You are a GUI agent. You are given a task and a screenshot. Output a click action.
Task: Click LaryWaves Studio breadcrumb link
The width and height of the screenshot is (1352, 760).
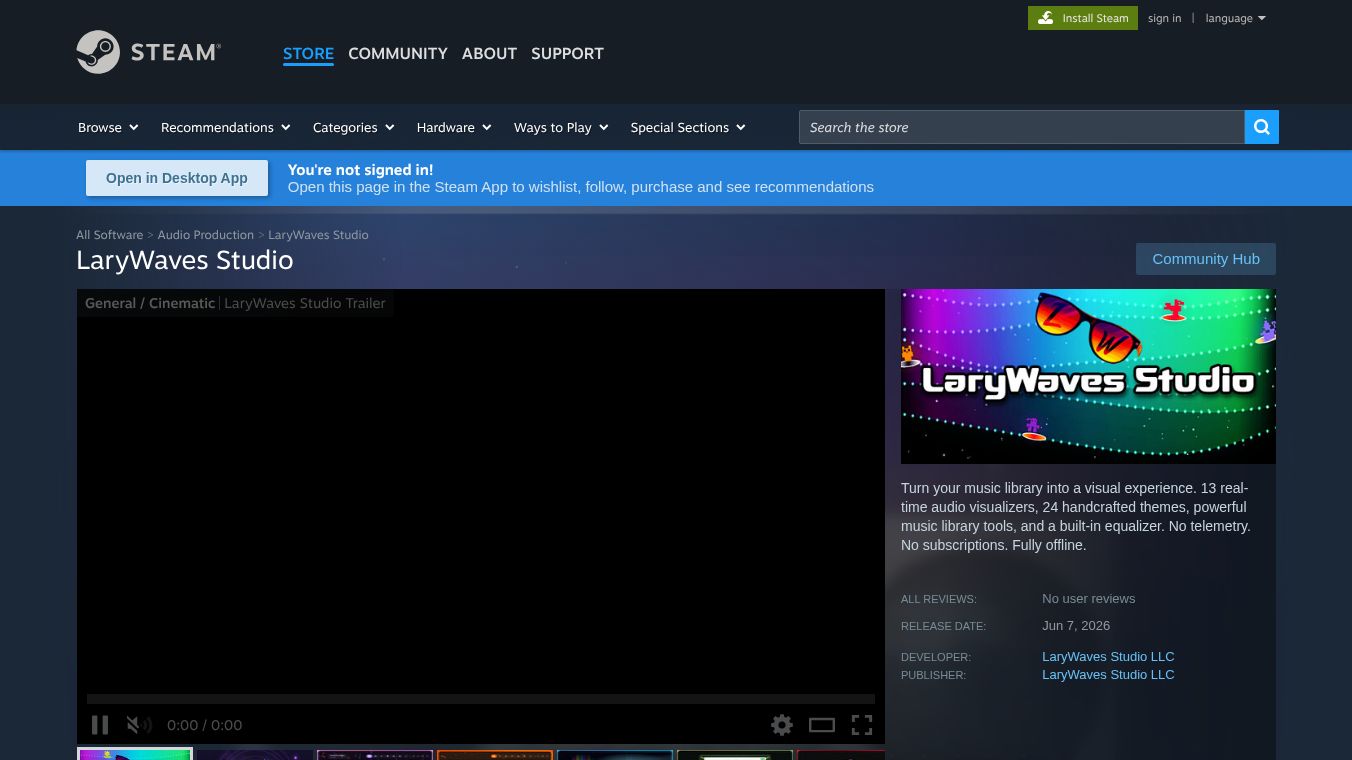(318, 235)
